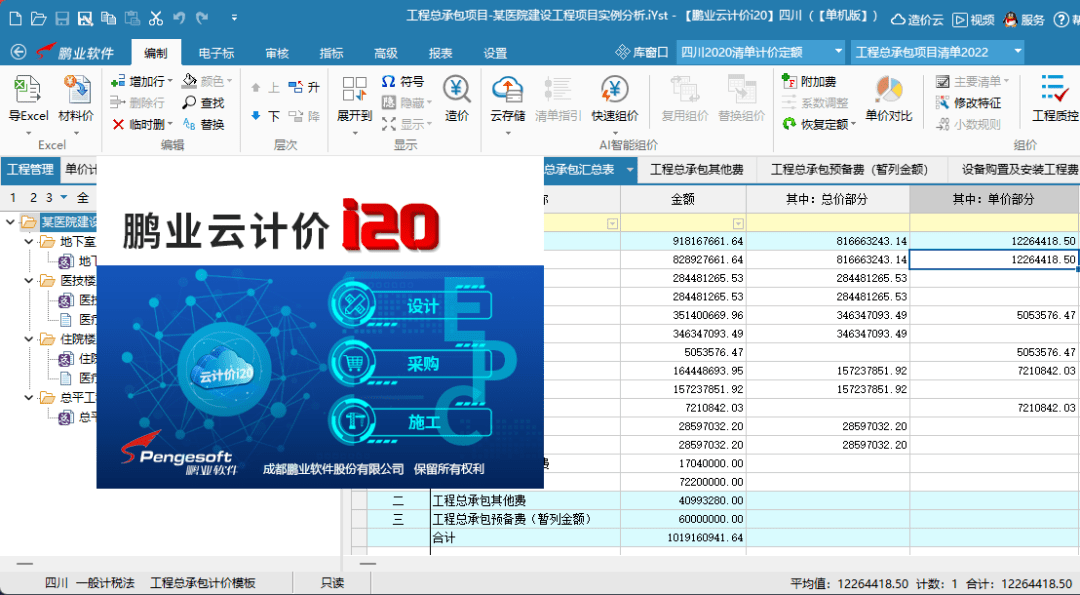Click the 附加费 surcharge icon

click(809, 81)
